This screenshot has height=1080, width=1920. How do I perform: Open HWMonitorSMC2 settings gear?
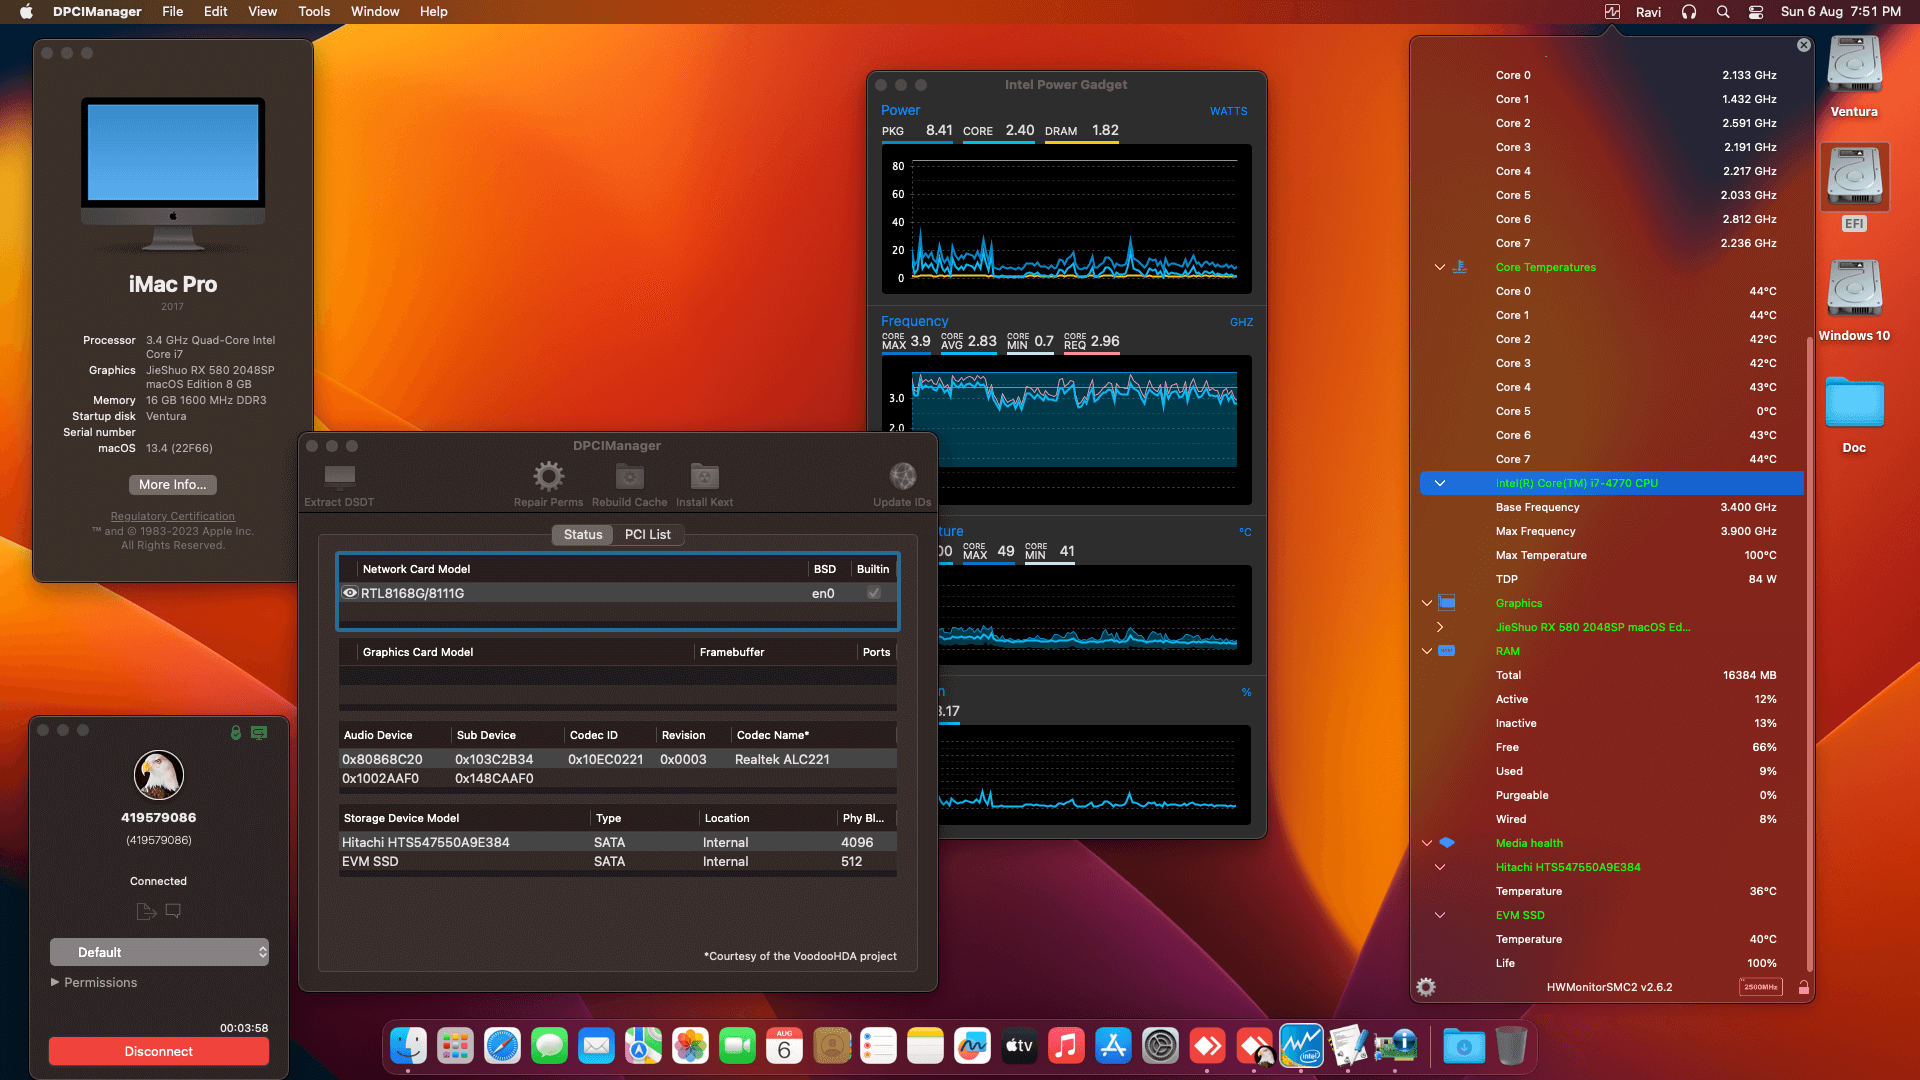pos(1426,987)
